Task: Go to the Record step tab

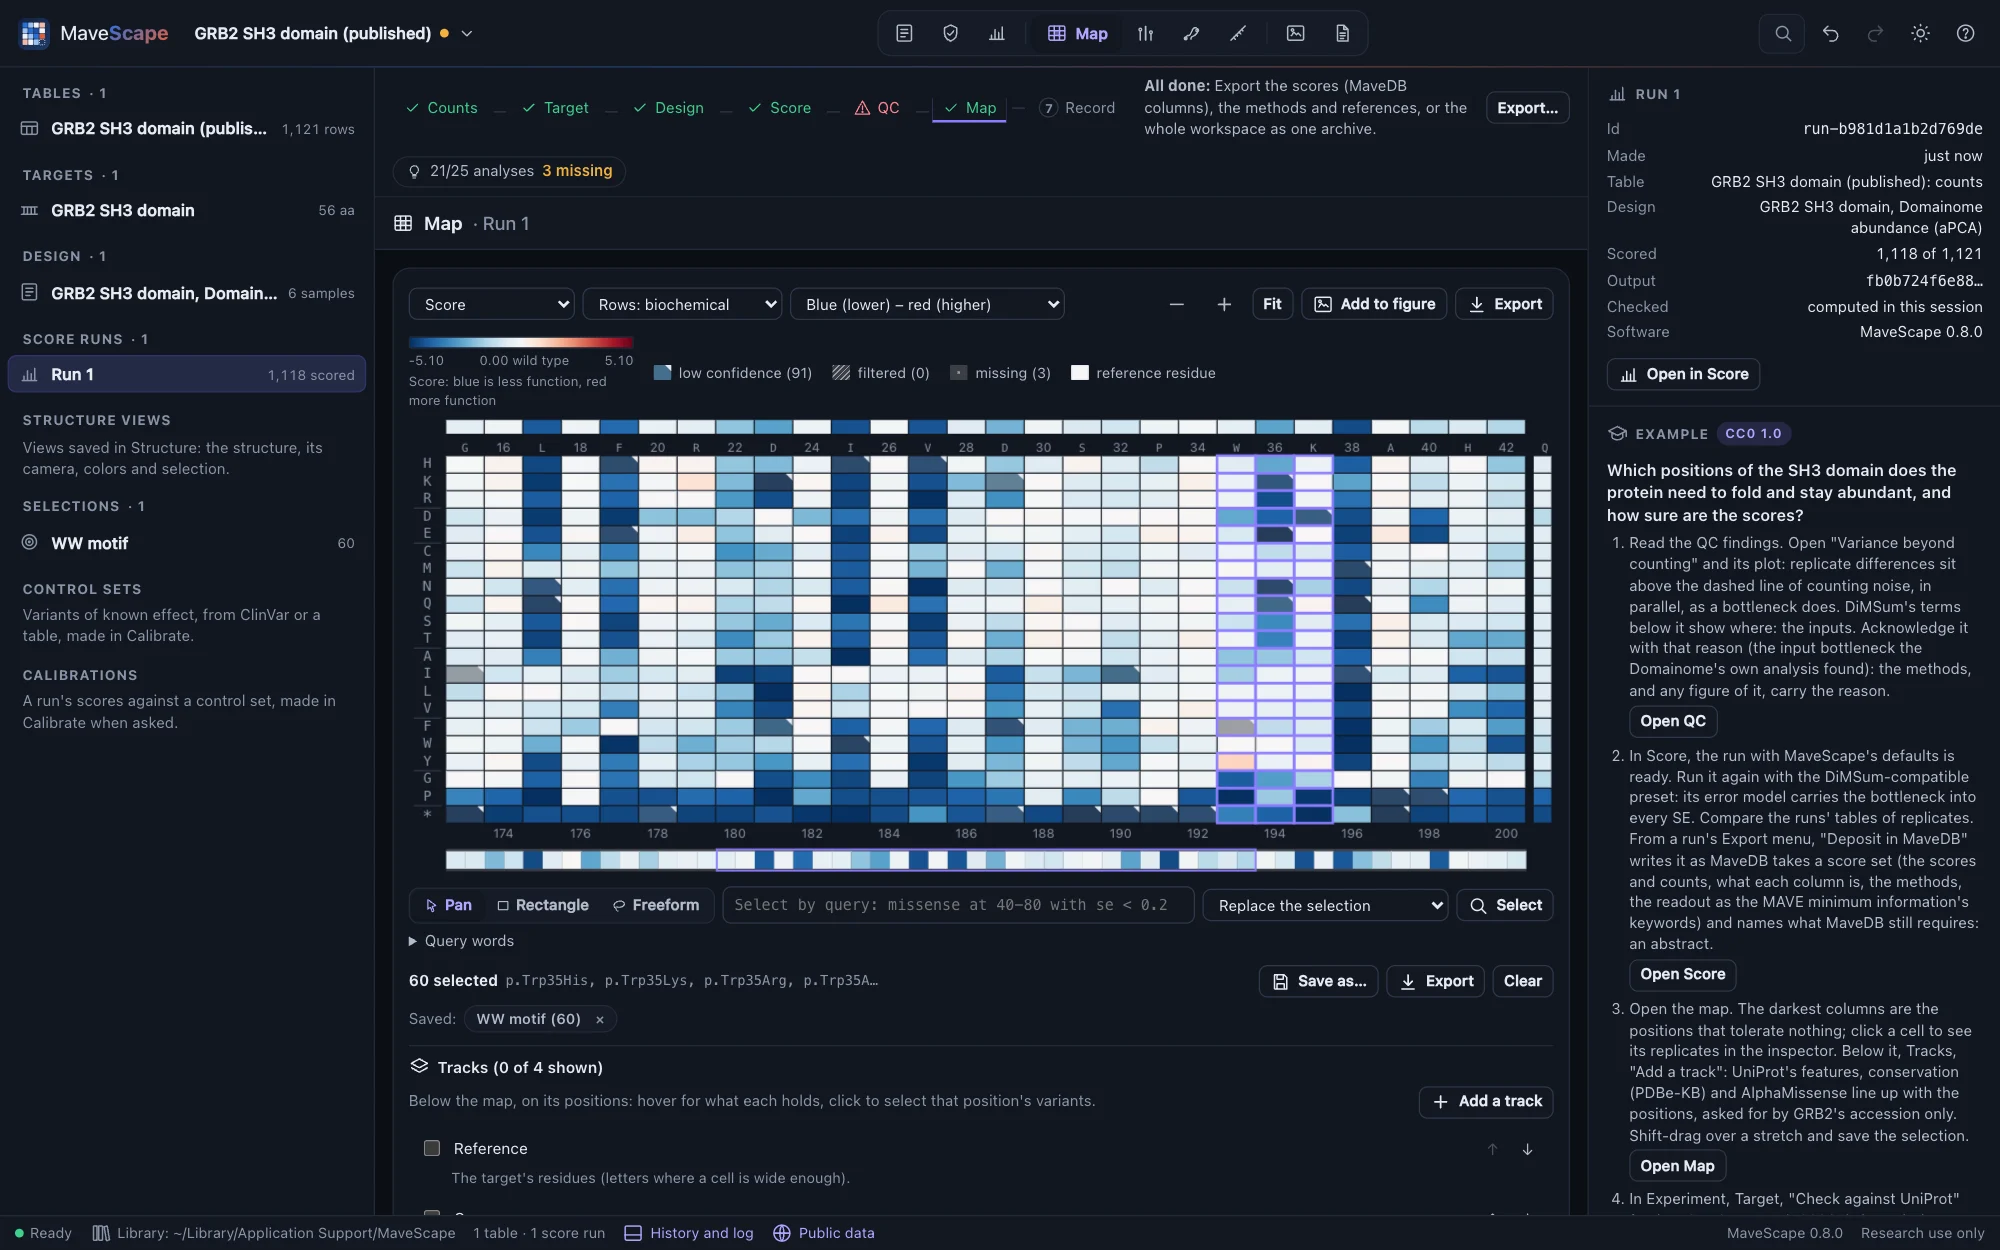Action: [x=1077, y=108]
